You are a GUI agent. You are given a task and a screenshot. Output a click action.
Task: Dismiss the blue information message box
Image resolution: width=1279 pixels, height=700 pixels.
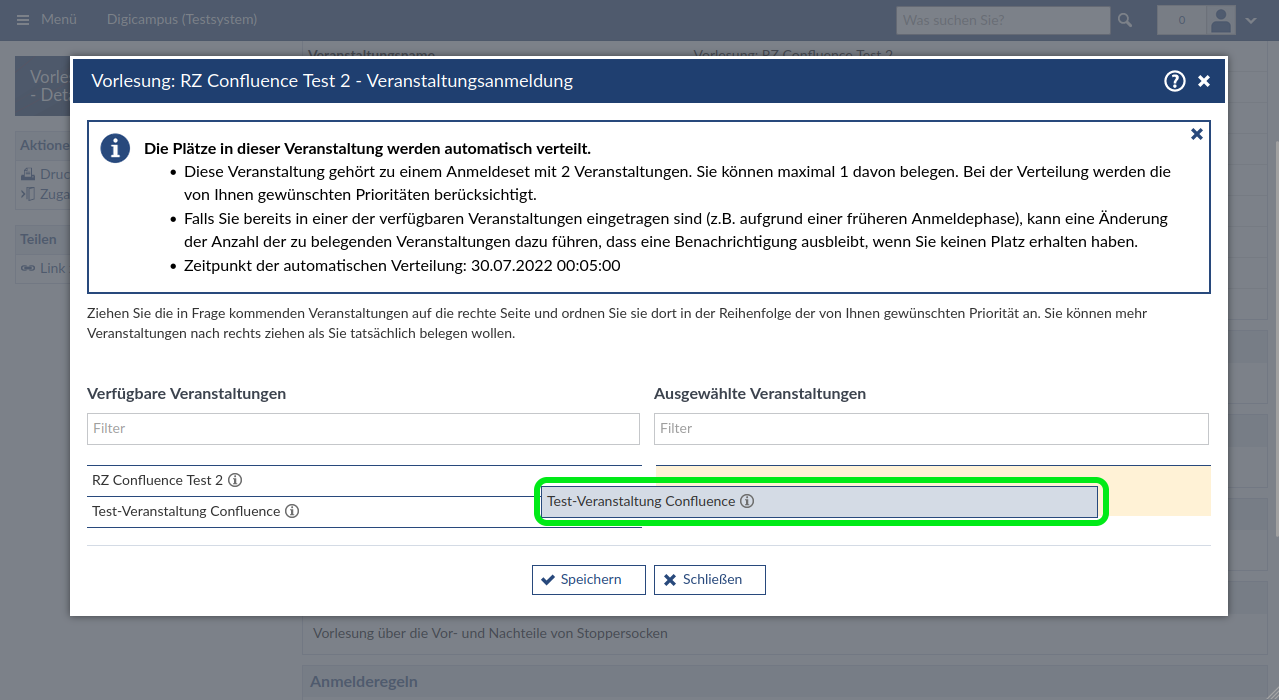point(1196,134)
